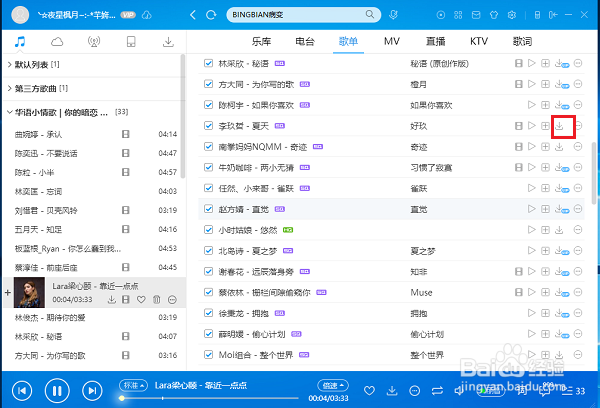
Task: Collapse the 华语小情歌 playlist
Action: pos(10,112)
